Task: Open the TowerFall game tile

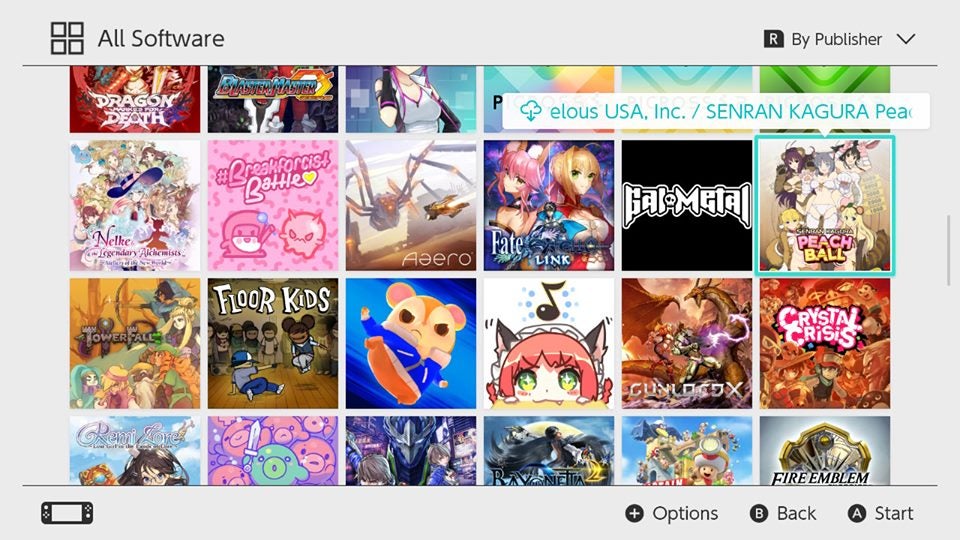Action: pyautogui.click(x=135, y=343)
